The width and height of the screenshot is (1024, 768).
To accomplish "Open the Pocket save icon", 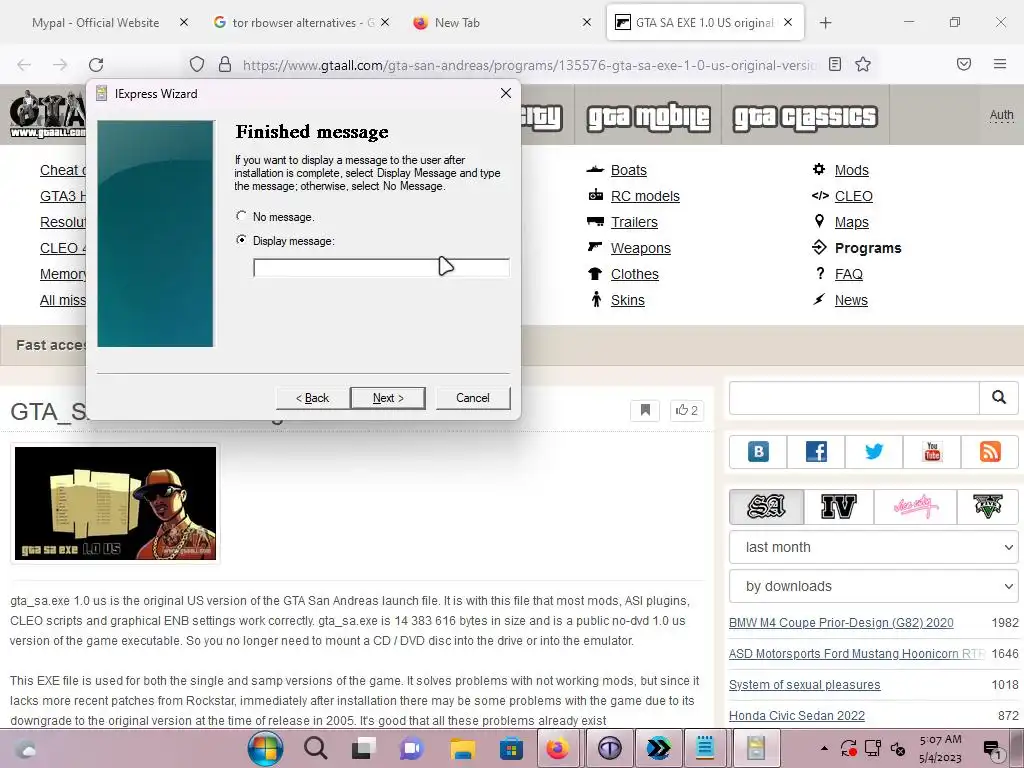I will click(964, 64).
